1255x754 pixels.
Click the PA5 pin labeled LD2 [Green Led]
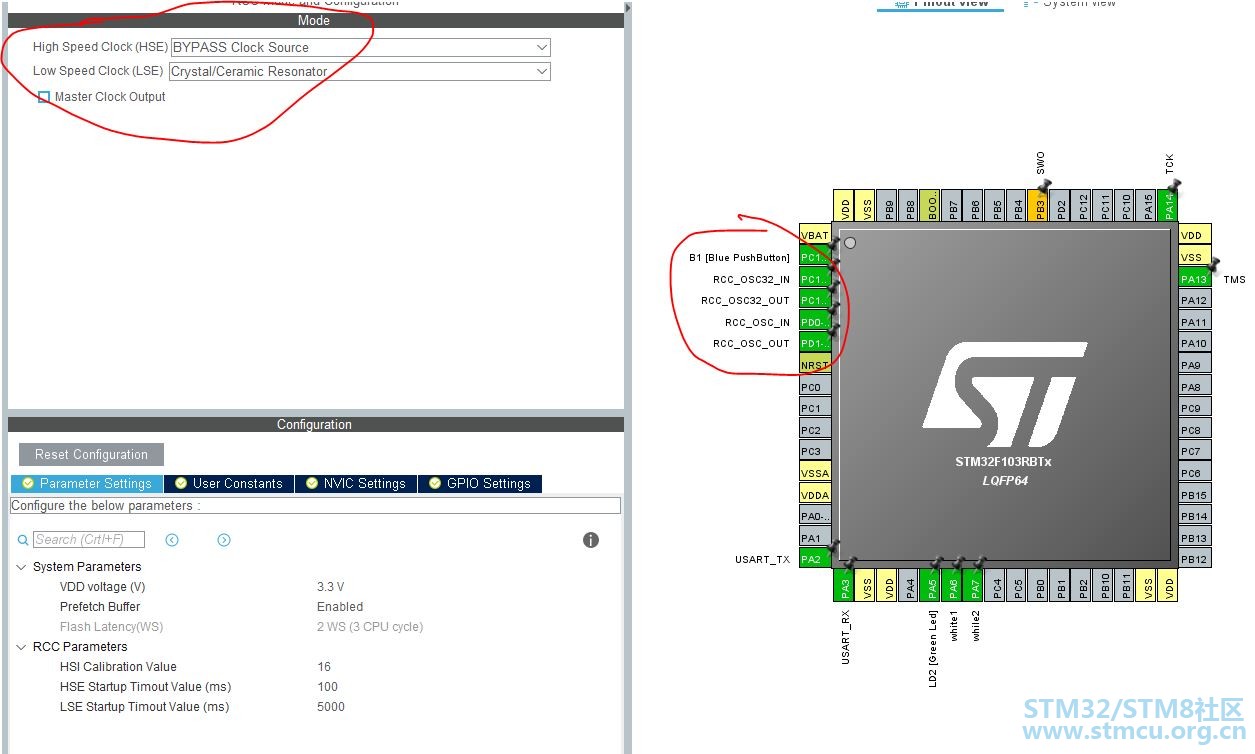pyautogui.click(x=931, y=585)
